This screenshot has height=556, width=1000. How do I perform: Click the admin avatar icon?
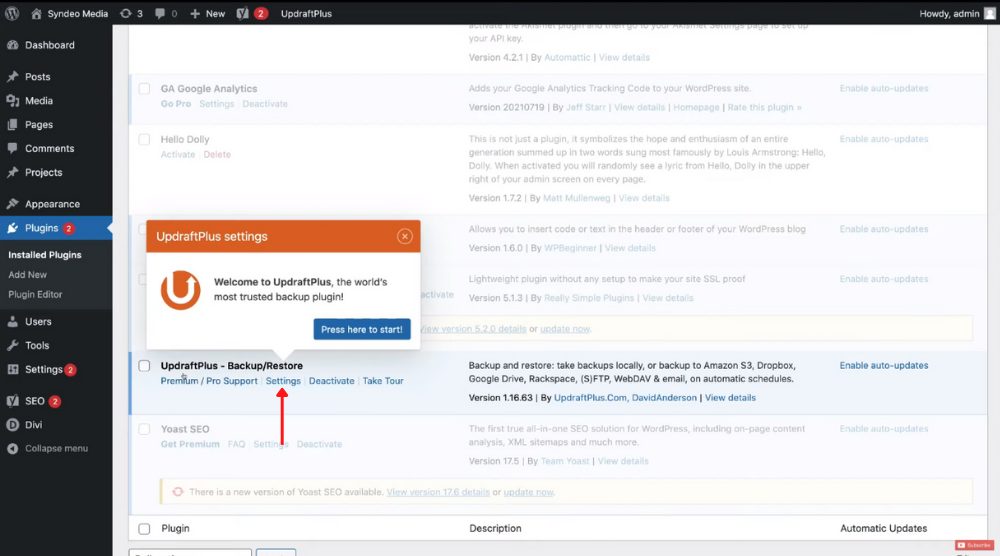(990, 13)
